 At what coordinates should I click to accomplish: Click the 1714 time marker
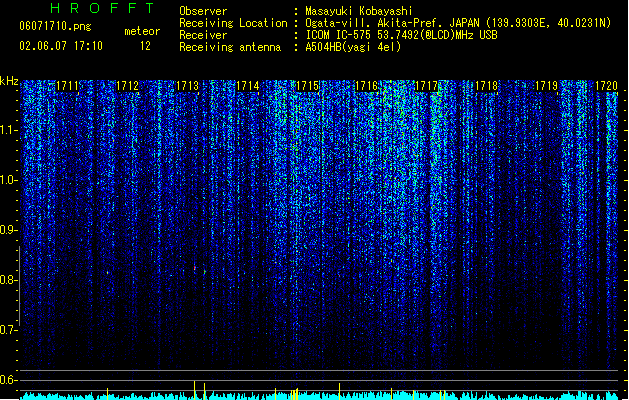pos(248,86)
